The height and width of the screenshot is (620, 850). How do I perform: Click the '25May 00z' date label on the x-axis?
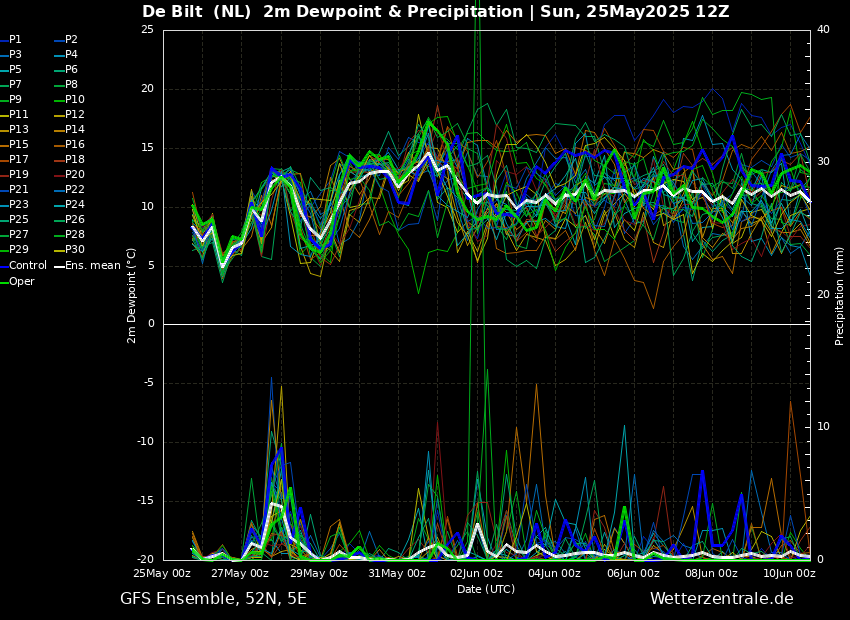[x=162, y=574]
